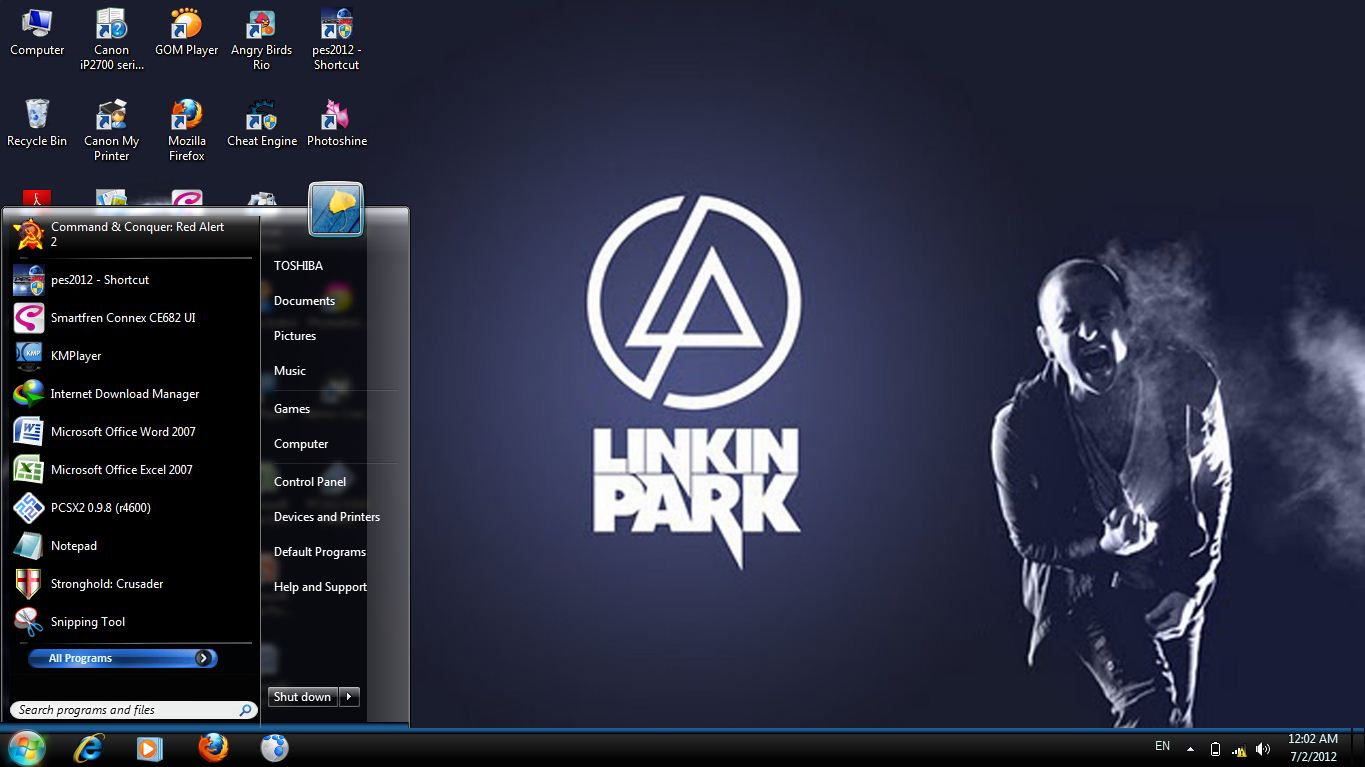Open media player from taskbar
The height and width of the screenshot is (767, 1365).
click(150, 748)
